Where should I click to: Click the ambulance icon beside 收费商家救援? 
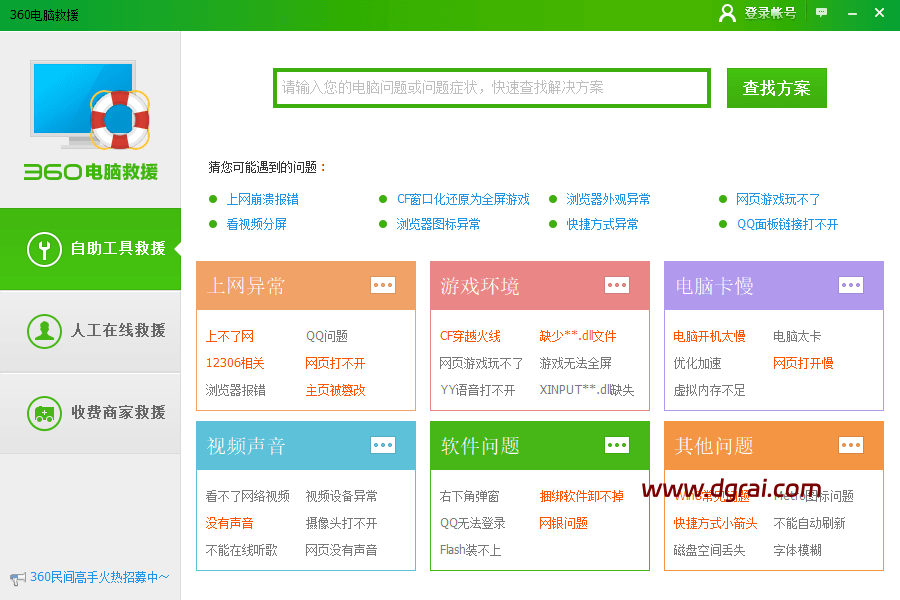click(x=44, y=413)
